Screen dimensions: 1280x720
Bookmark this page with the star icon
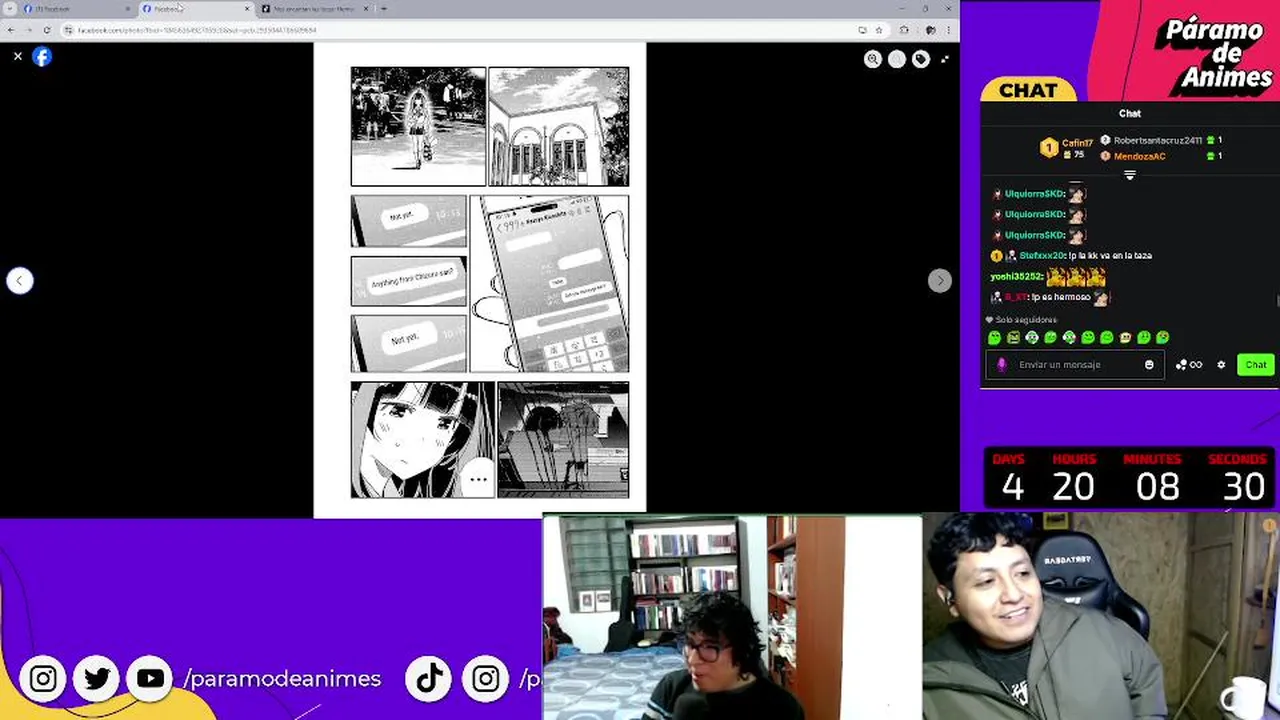click(x=879, y=30)
